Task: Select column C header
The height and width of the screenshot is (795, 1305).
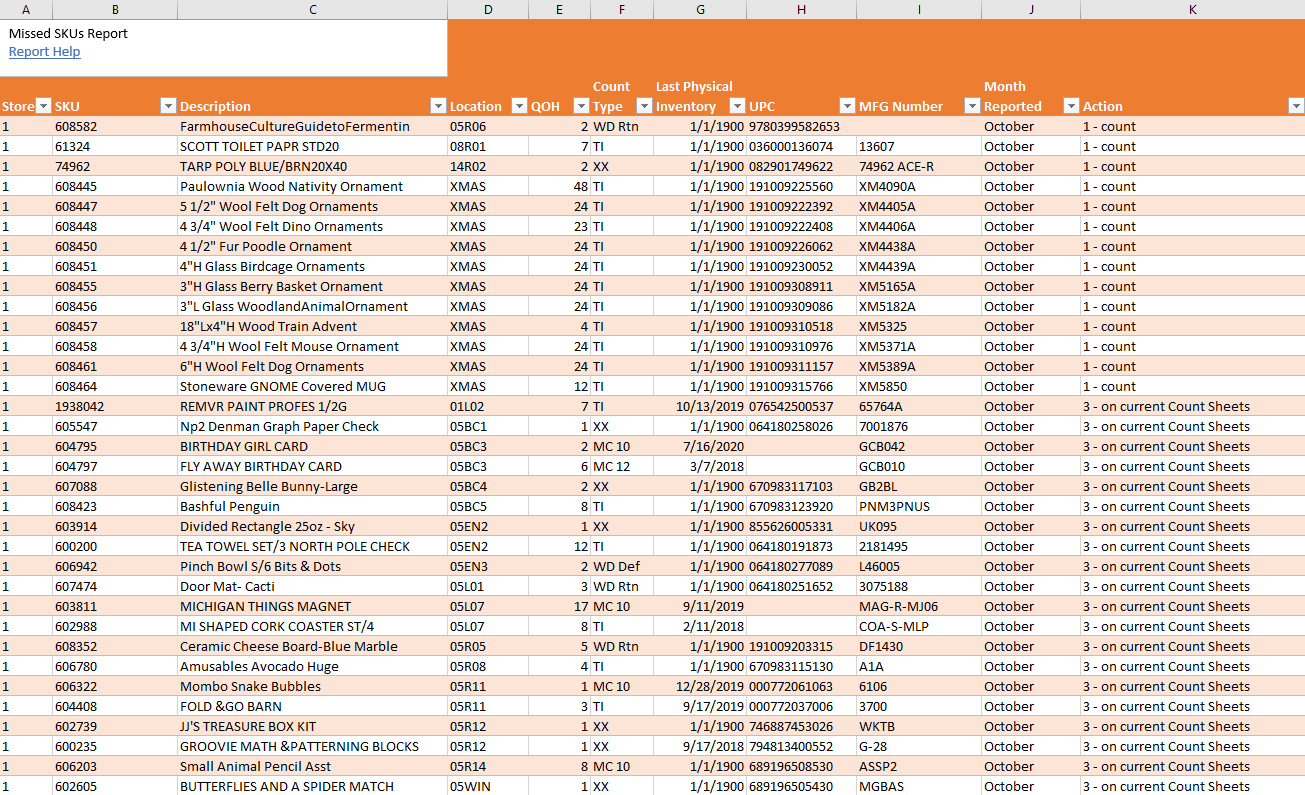Action: (313, 9)
